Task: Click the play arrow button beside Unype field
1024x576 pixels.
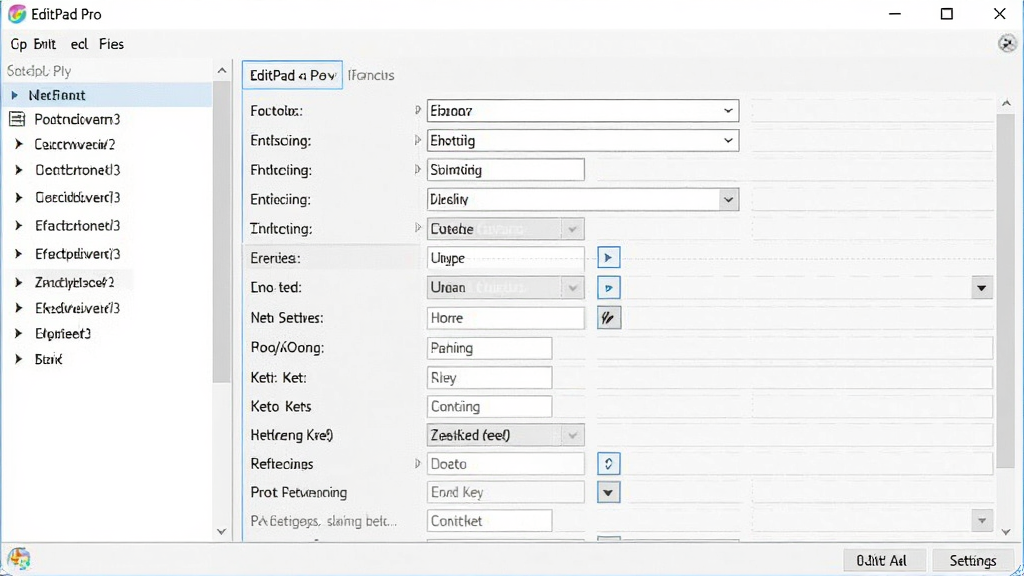Action: [x=608, y=258]
